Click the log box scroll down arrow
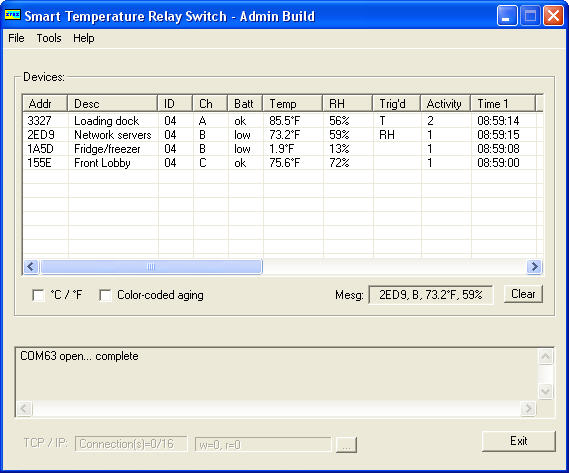The height and width of the screenshot is (473, 569). pyautogui.click(x=545, y=391)
